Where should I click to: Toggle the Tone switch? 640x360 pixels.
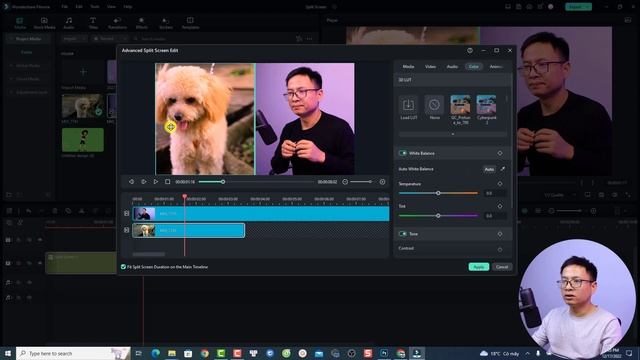(x=403, y=234)
